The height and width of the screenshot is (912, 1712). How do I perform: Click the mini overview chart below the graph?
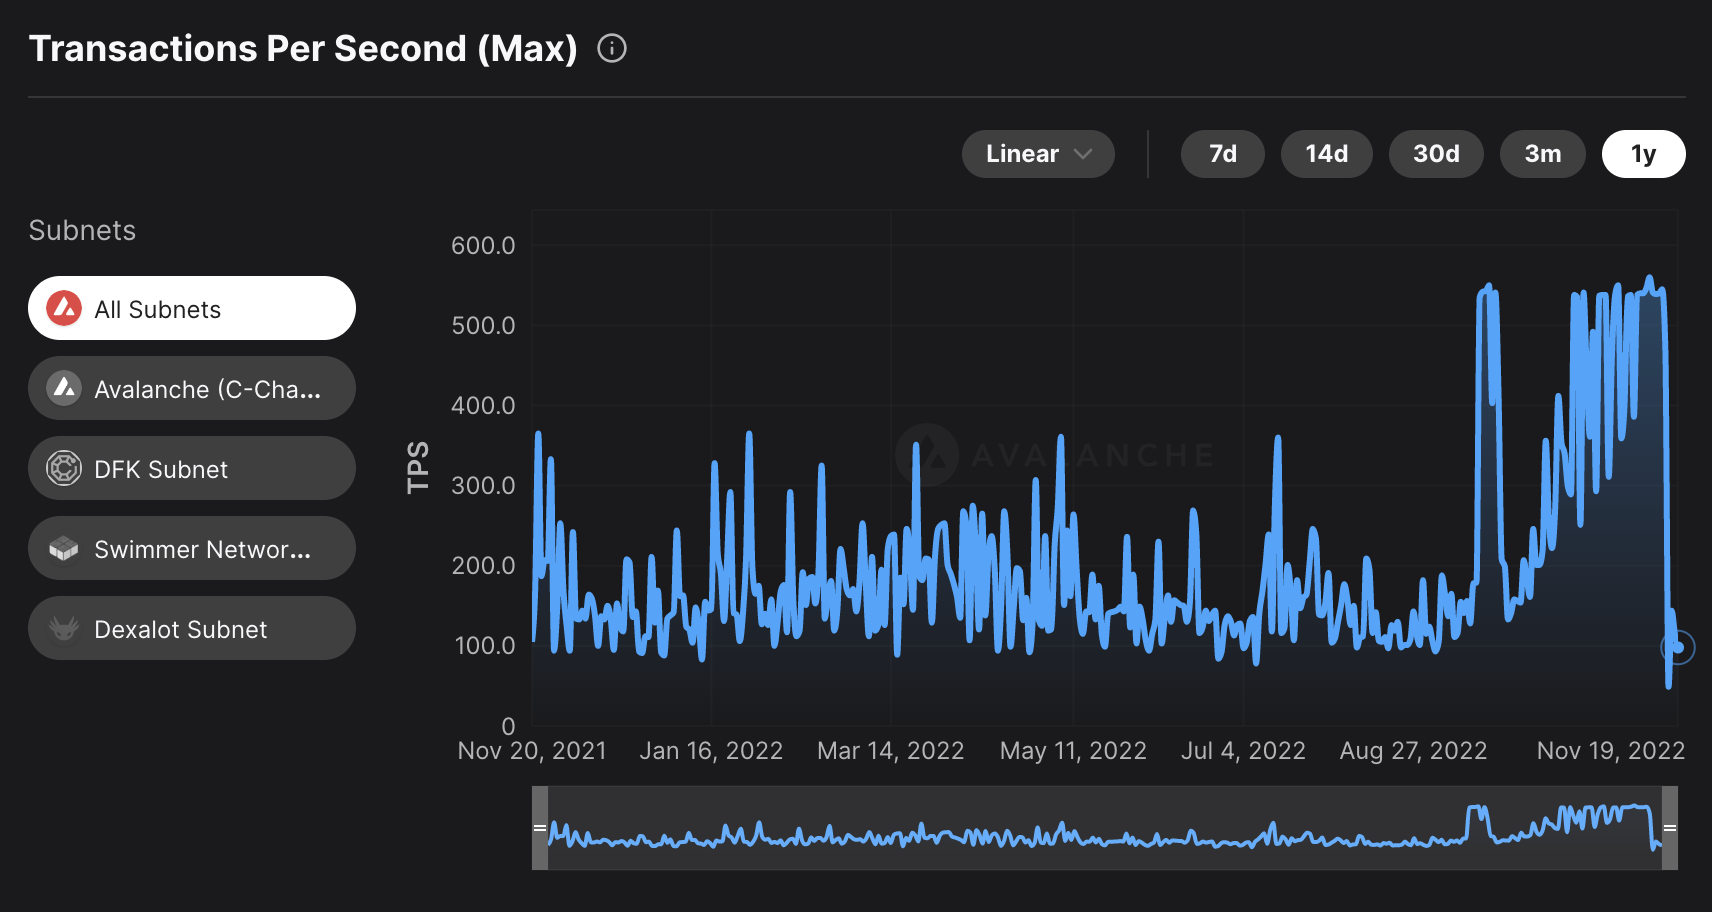pyautogui.click(x=1100, y=828)
